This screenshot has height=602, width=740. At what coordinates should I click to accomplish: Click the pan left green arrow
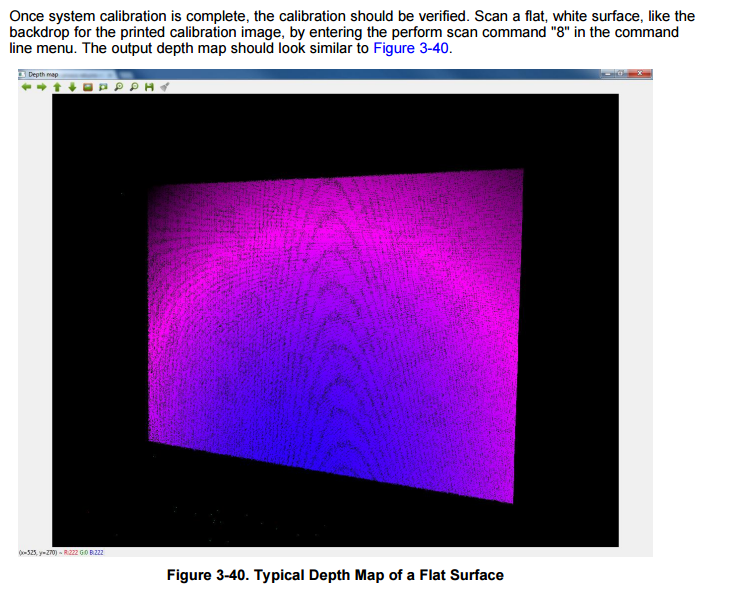point(26,87)
